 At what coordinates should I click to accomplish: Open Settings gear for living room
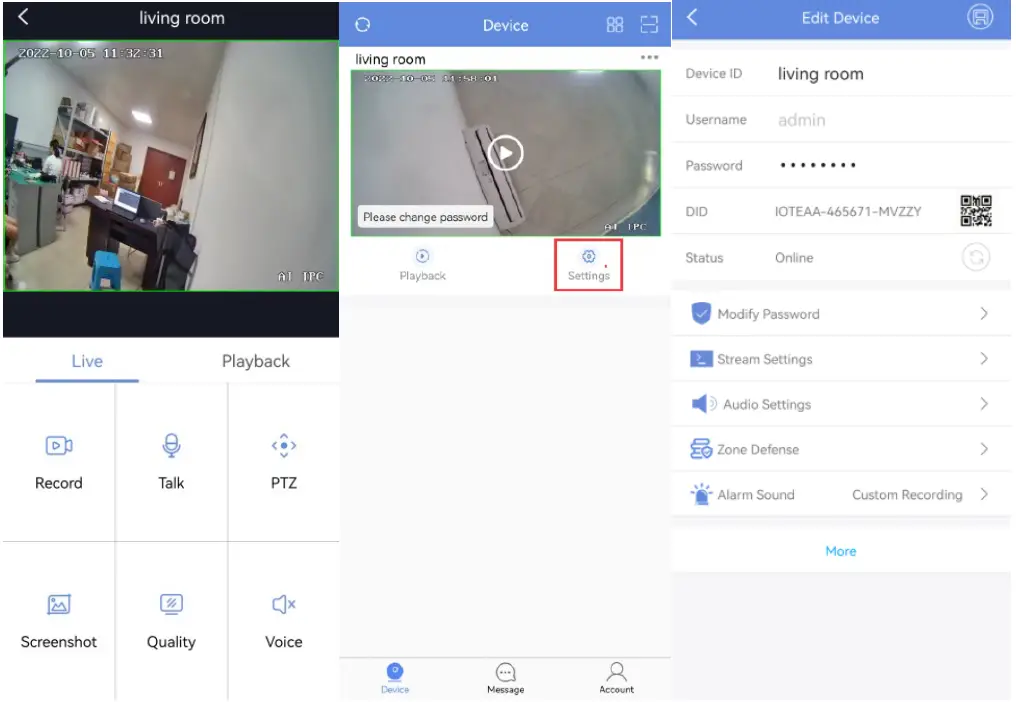(588, 264)
